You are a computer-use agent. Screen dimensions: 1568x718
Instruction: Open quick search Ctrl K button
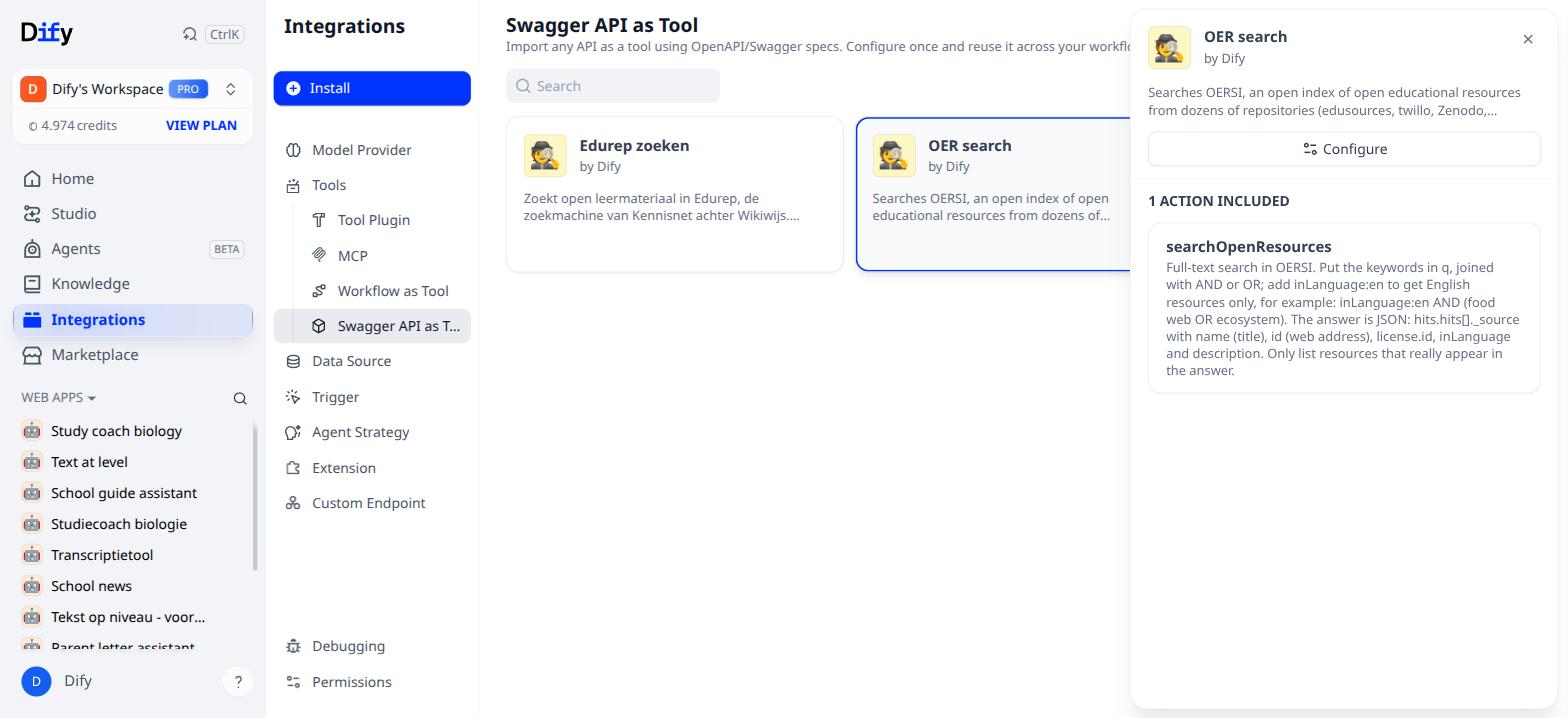coord(212,34)
